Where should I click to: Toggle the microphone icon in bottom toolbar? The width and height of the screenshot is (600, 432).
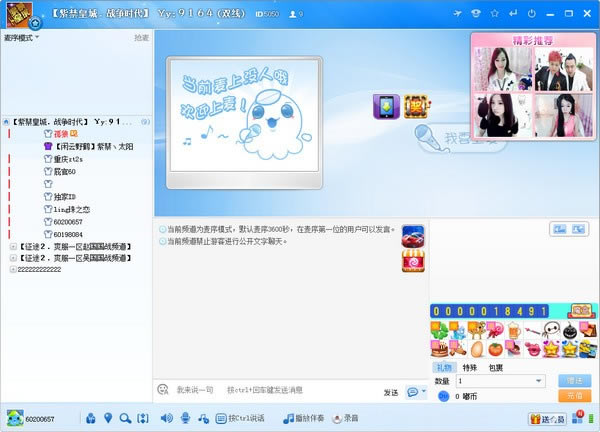(186, 418)
